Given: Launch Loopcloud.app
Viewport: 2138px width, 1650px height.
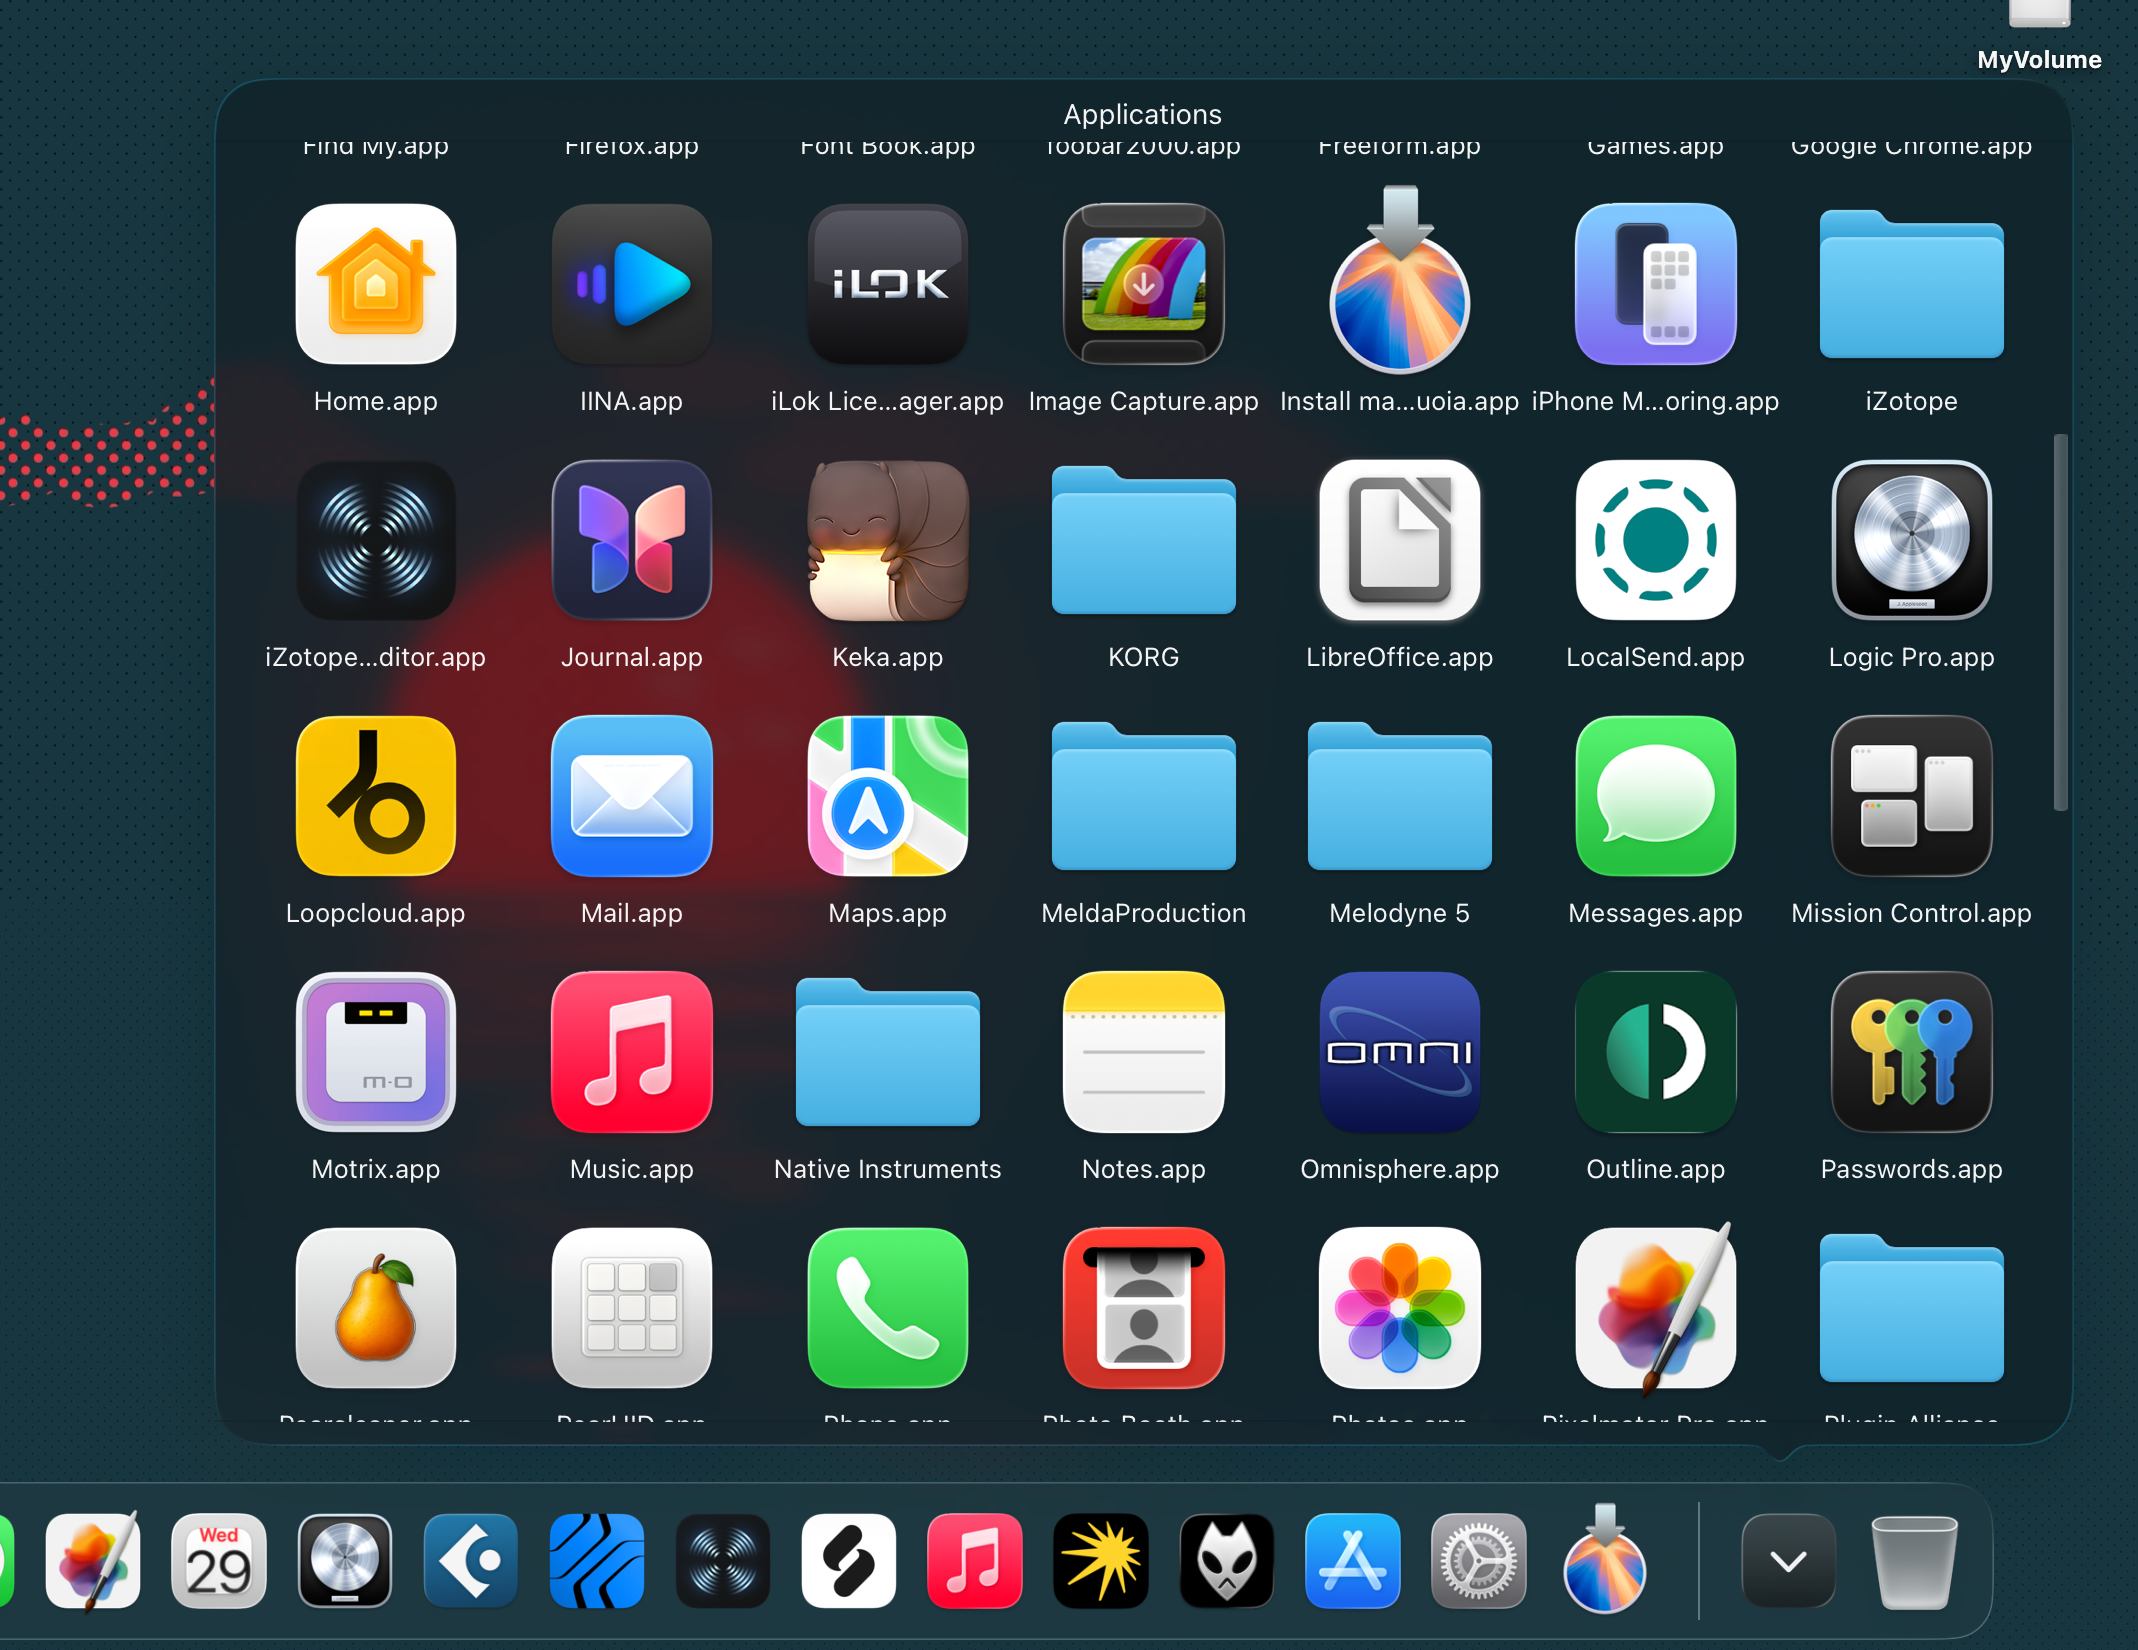Looking at the screenshot, I should pyautogui.click(x=375, y=797).
